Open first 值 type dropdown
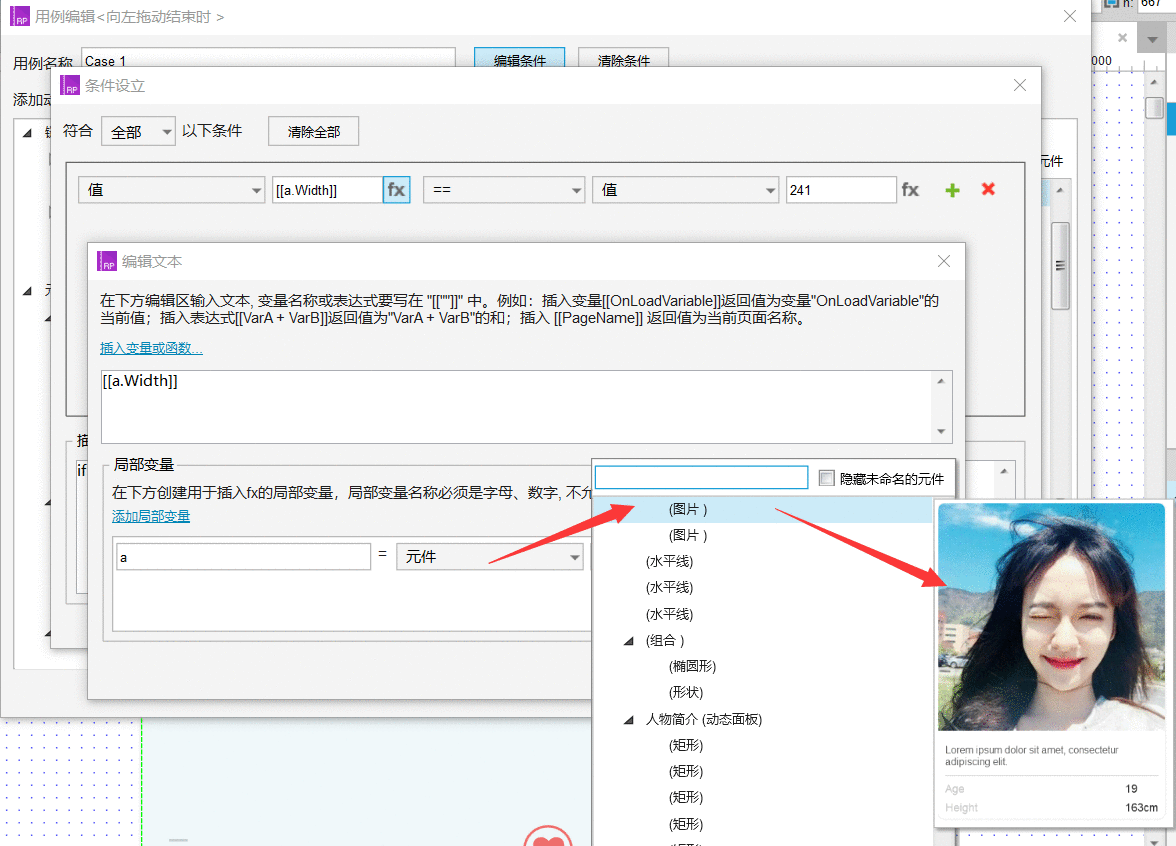1176x846 pixels. [x=172, y=190]
